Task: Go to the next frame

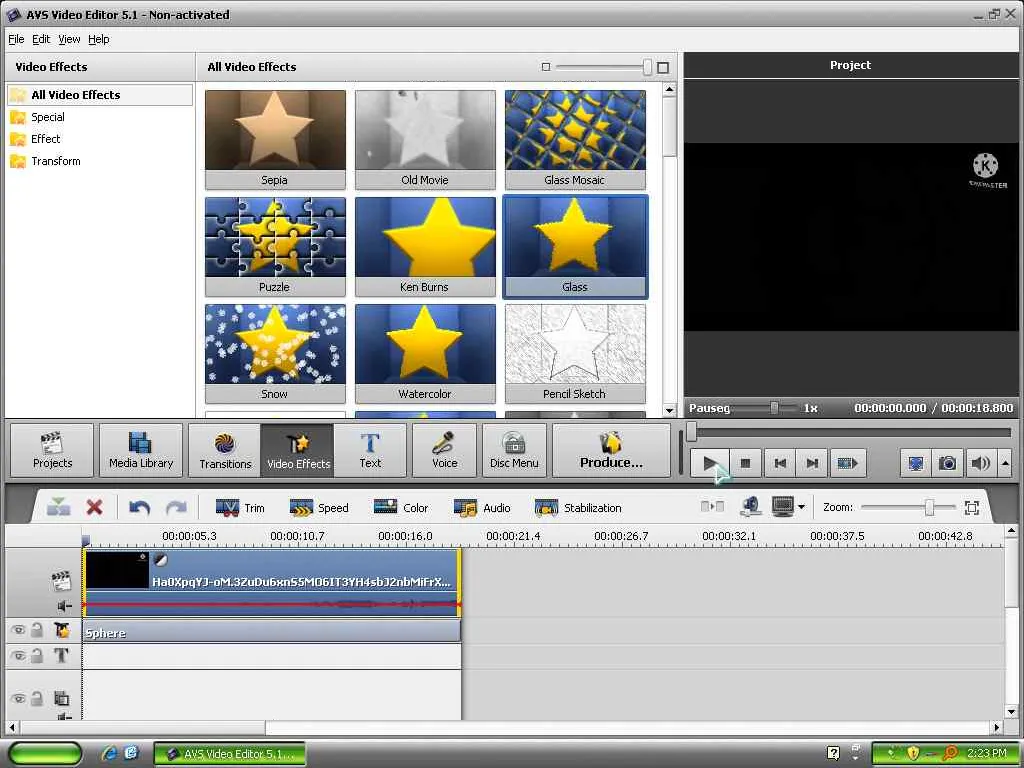Action: (x=812, y=463)
